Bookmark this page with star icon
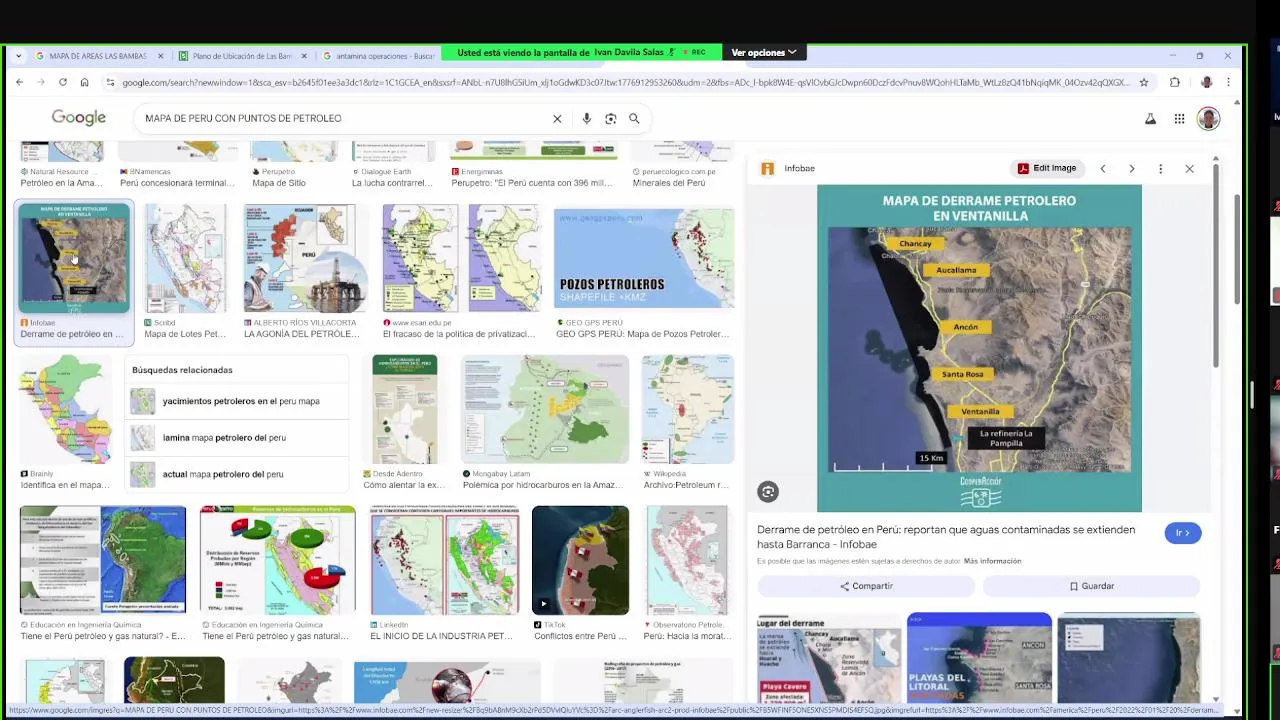Viewport: 1280px width, 720px height. point(1144,82)
